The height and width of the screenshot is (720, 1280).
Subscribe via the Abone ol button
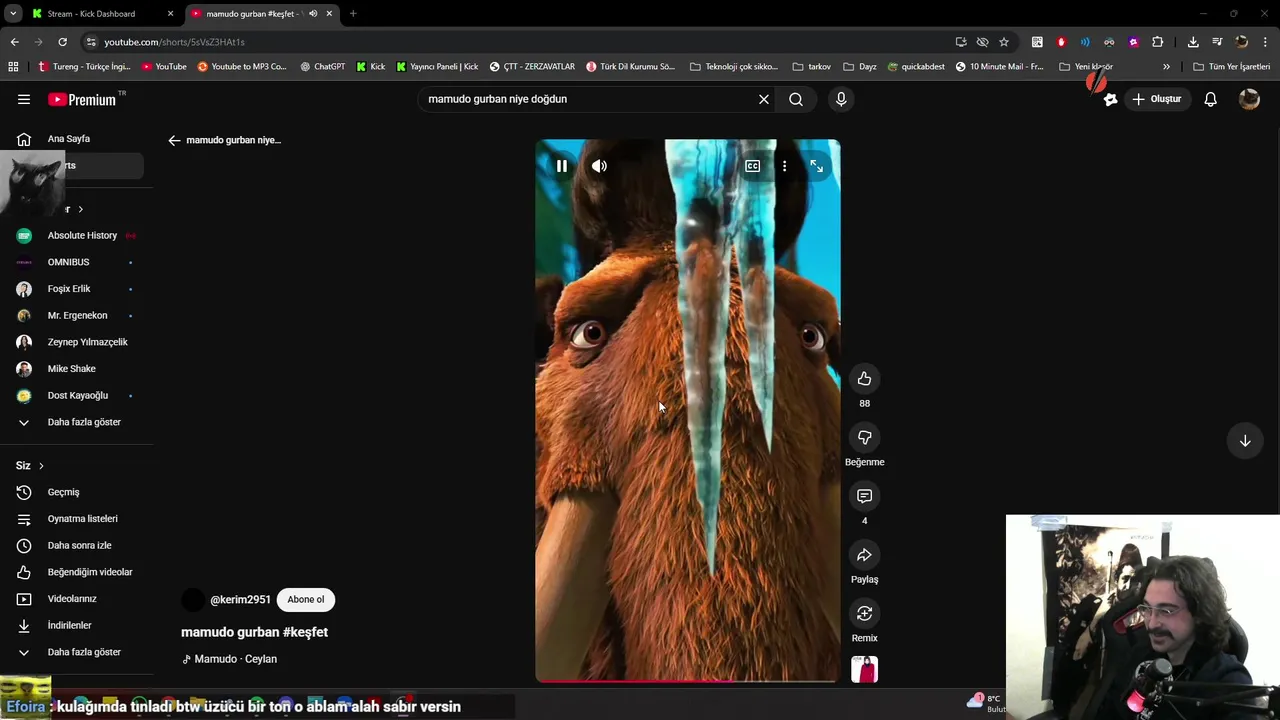click(x=306, y=599)
